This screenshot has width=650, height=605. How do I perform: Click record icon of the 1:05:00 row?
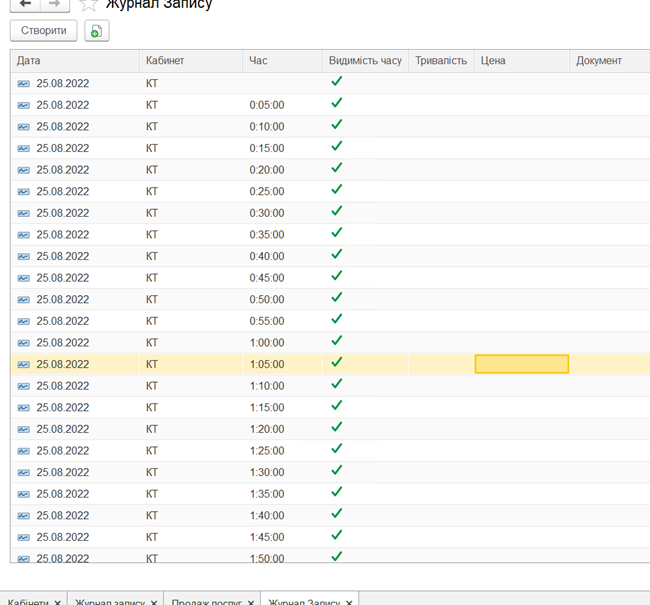pyautogui.click(x=24, y=364)
